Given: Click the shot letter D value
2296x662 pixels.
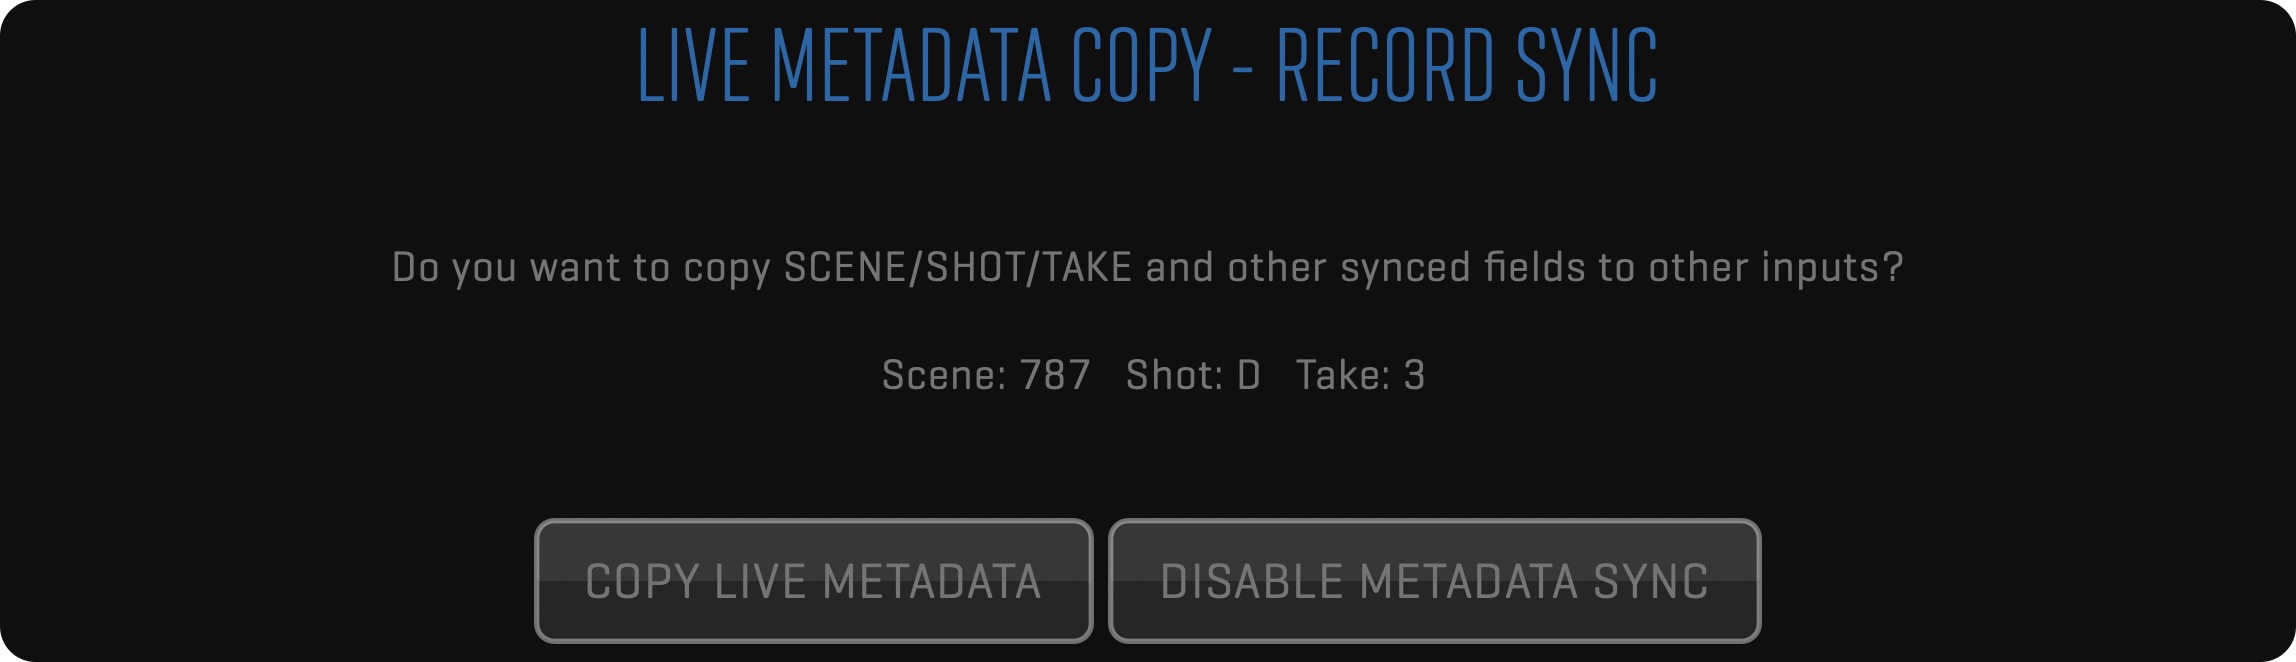Looking at the screenshot, I should [1249, 376].
